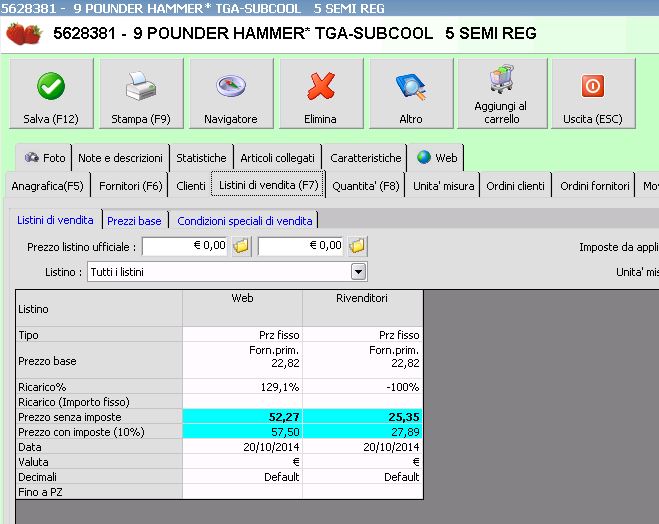The height and width of the screenshot is (524, 659).
Task: Click Web Prezzo base cell 22,82
Action: point(243,361)
